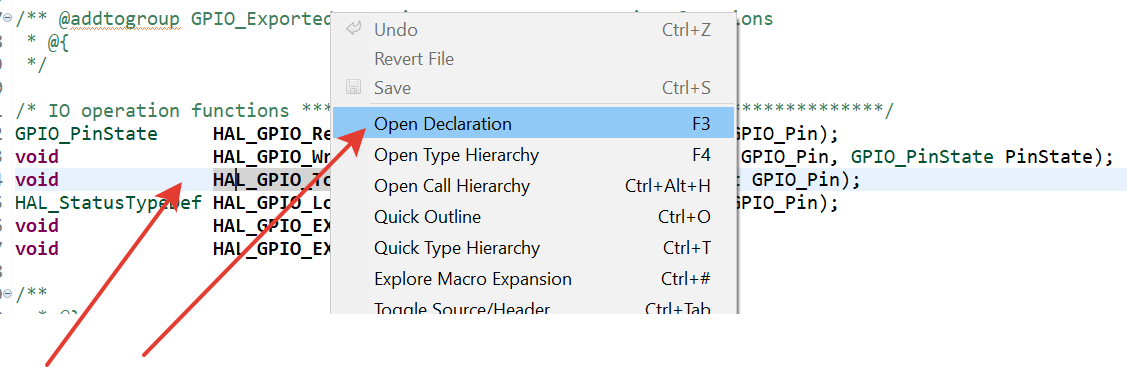
Task: Show the Quick Outline popup
Action: click(x=533, y=217)
